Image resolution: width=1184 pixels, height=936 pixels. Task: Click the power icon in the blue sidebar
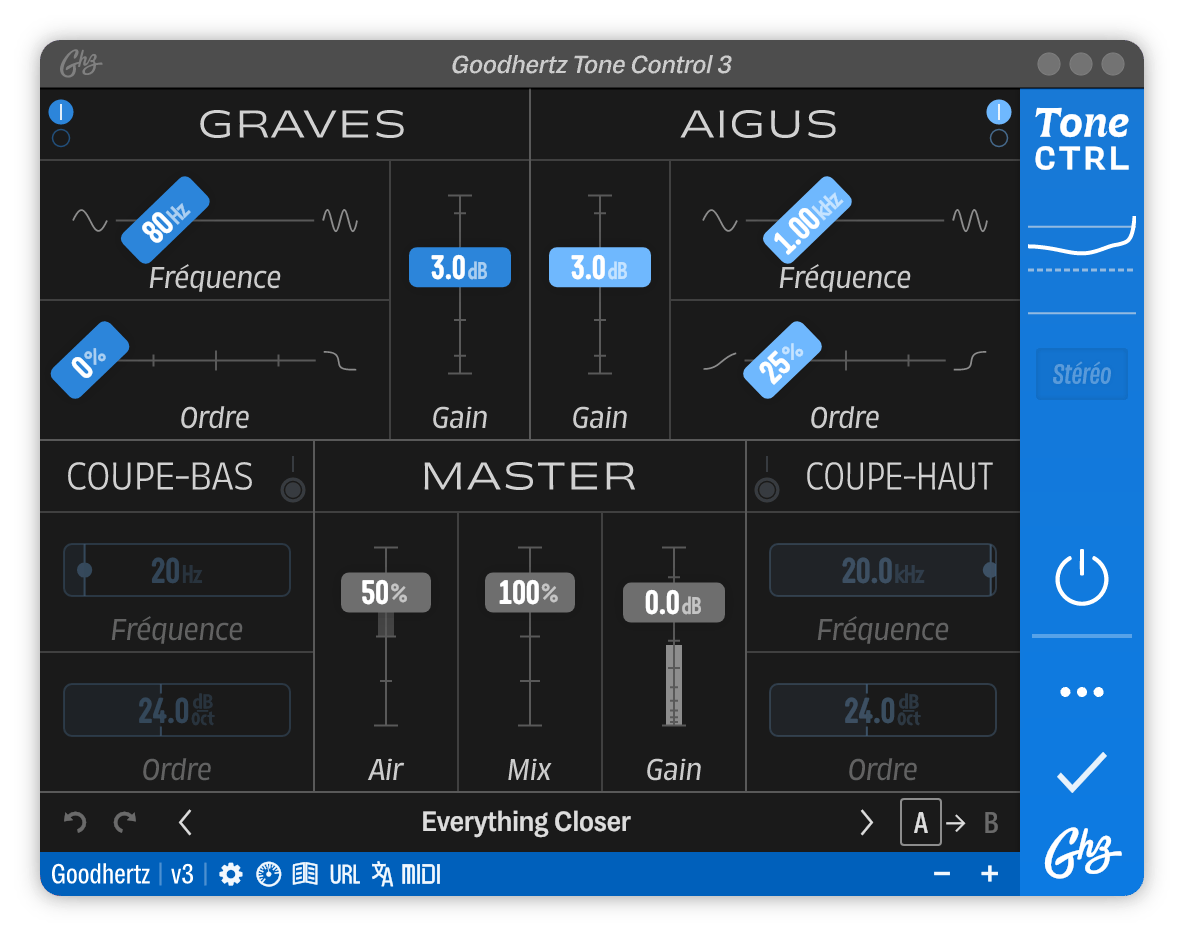click(x=1081, y=577)
